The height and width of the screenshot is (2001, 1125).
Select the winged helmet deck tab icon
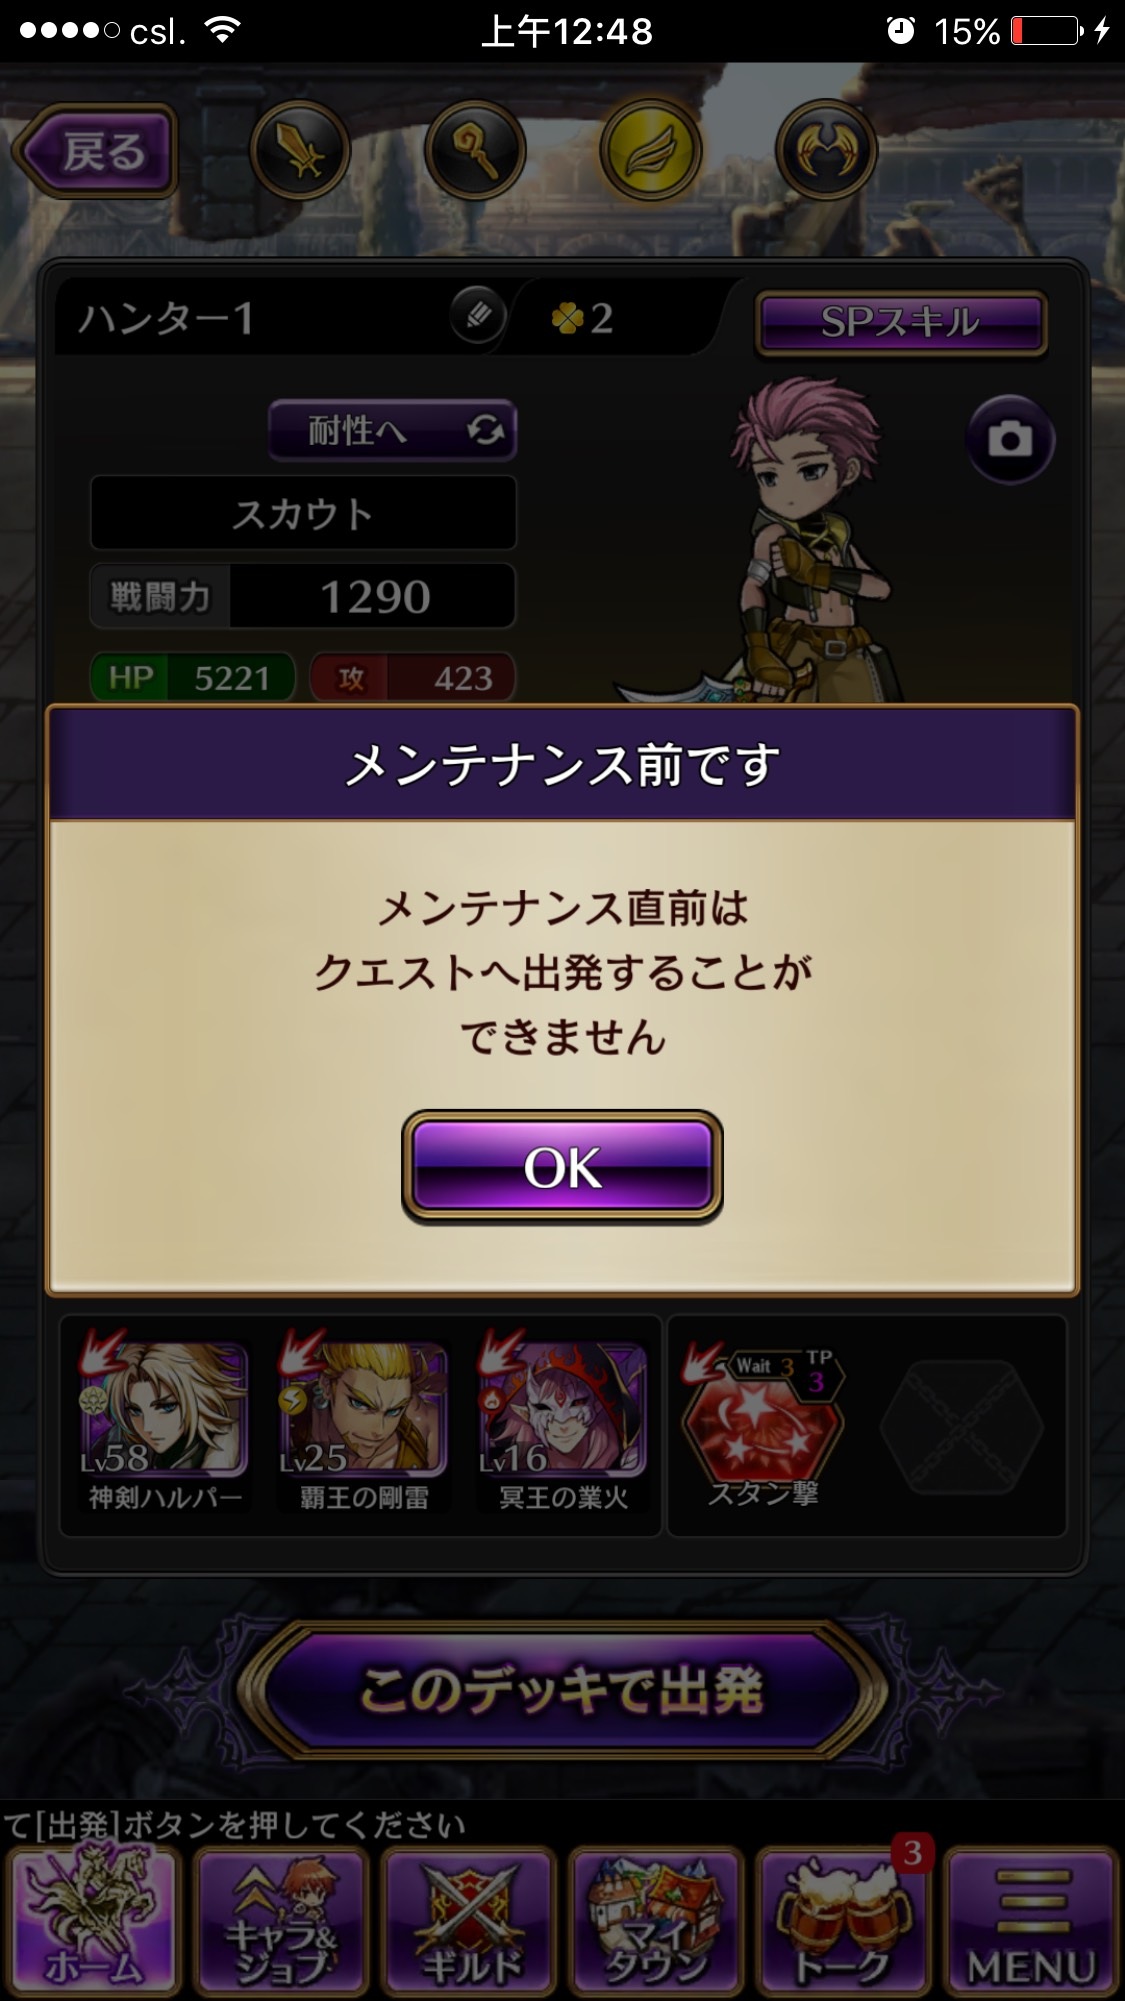[826, 151]
